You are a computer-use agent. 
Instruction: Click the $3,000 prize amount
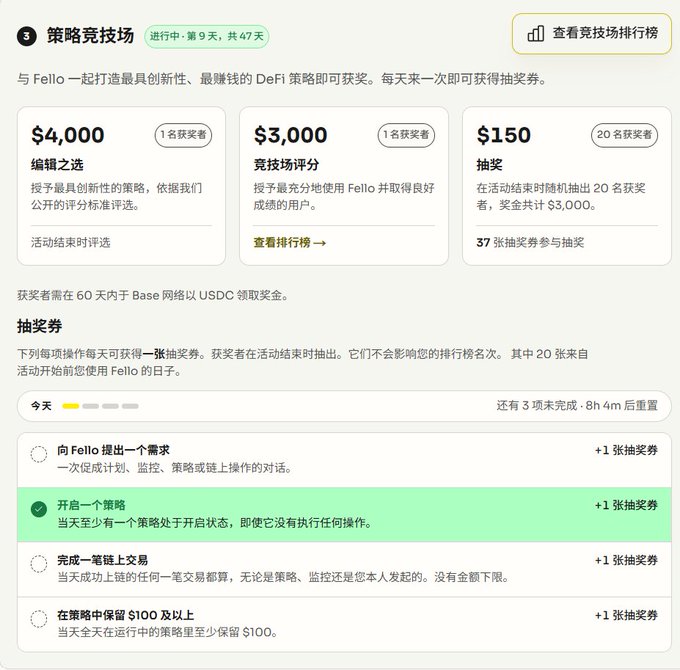(x=291, y=135)
